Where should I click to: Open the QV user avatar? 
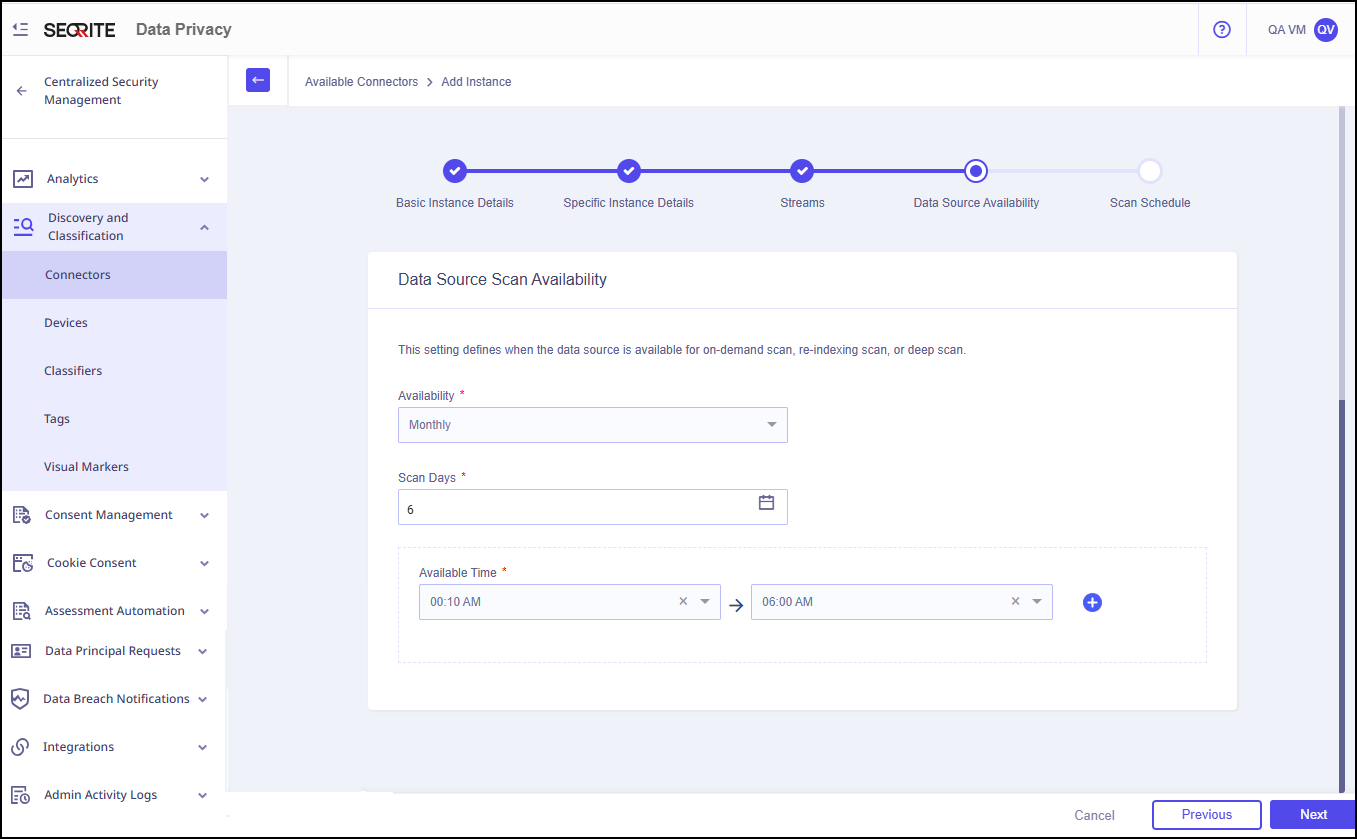(x=1325, y=30)
